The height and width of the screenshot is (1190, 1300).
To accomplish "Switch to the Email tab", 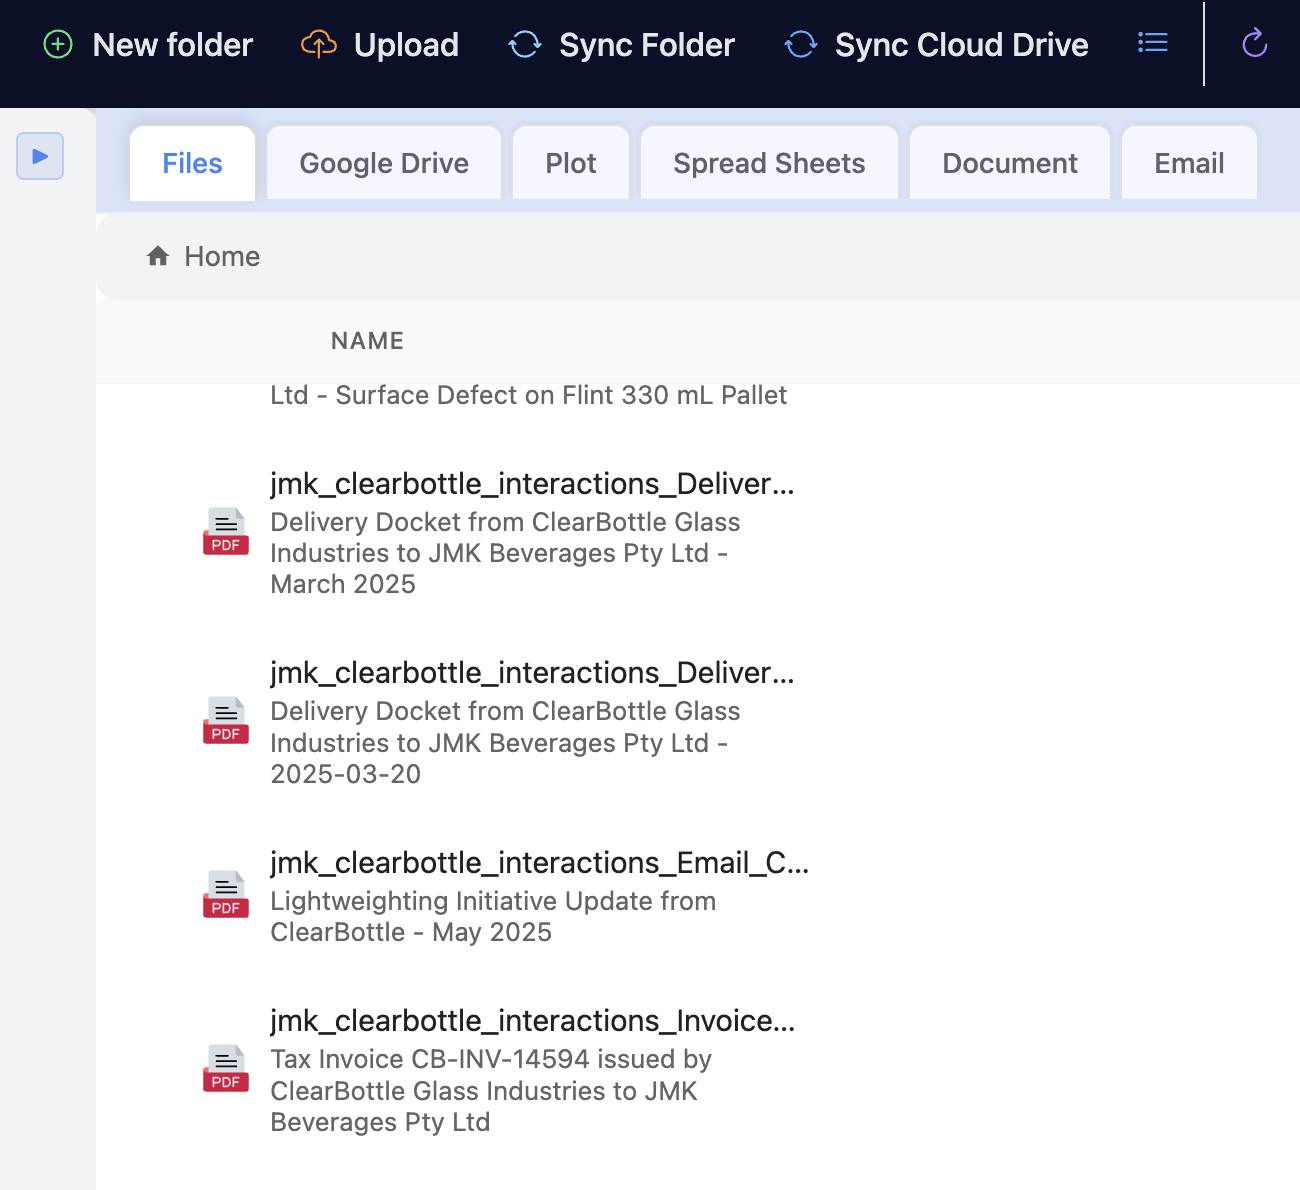I will click(1189, 163).
